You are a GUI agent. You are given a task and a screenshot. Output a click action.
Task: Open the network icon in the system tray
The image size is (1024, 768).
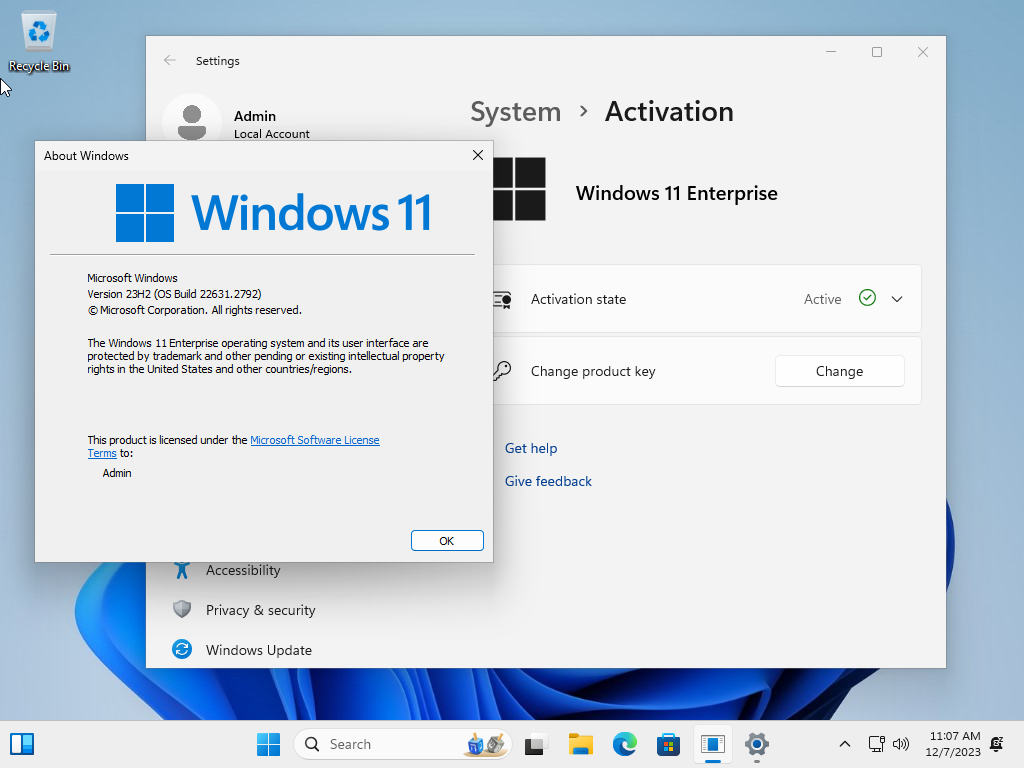click(x=876, y=744)
